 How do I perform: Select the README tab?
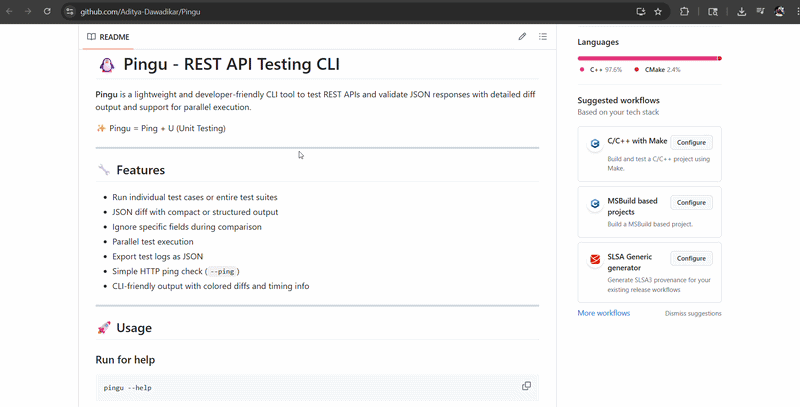pyautogui.click(x=108, y=37)
